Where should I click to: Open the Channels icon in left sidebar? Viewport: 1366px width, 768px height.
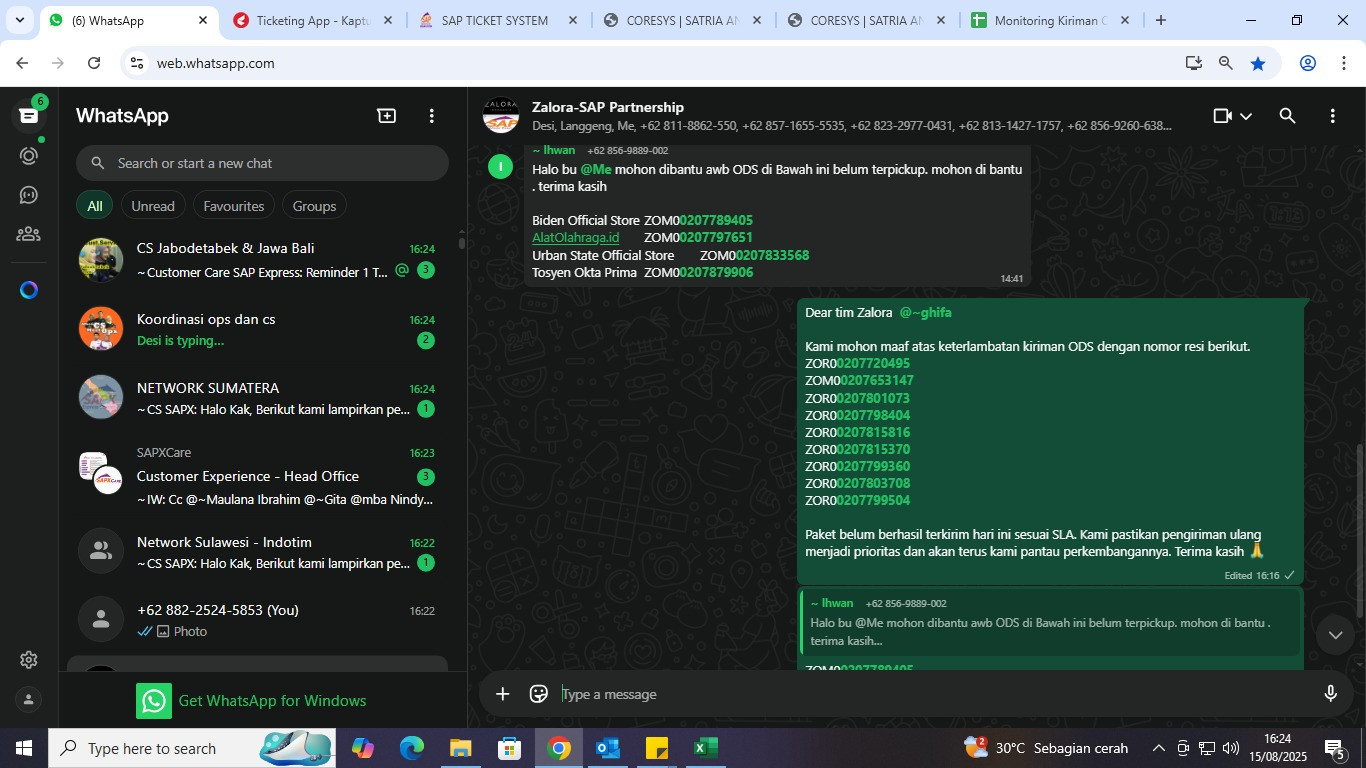click(28, 195)
